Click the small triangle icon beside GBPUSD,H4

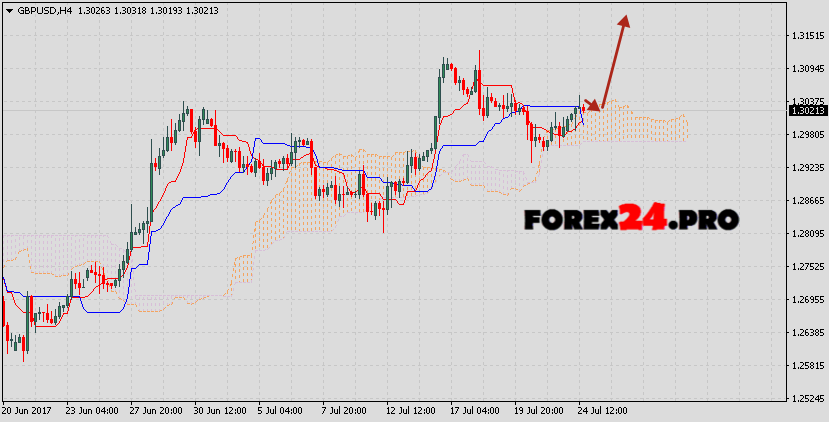9,9
